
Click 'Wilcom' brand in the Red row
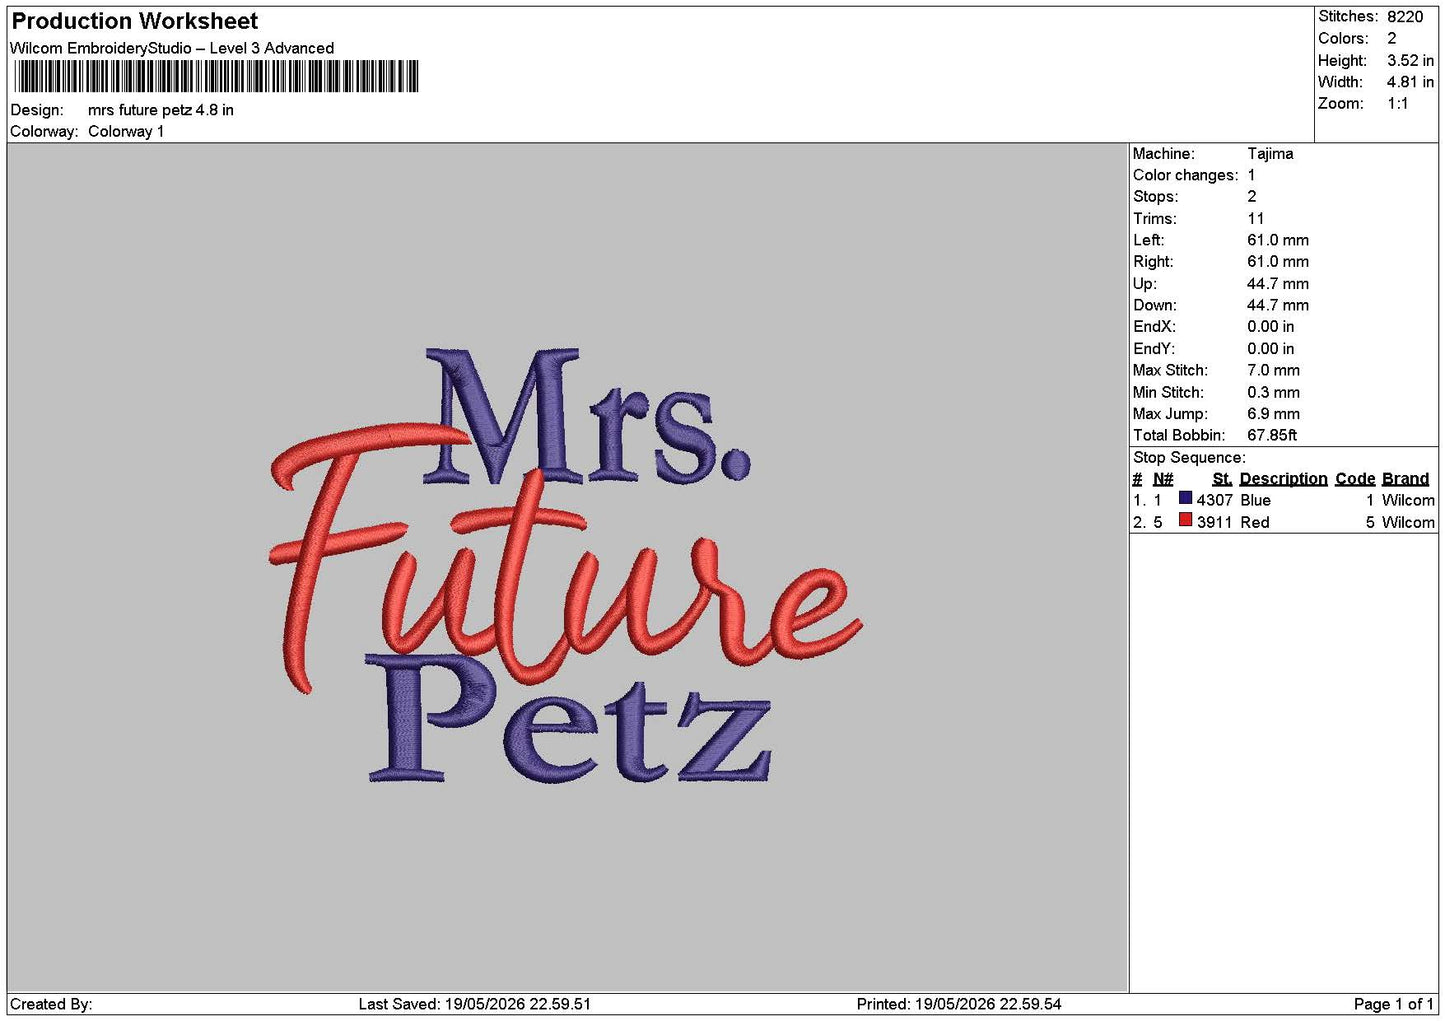(x=1408, y=522)
